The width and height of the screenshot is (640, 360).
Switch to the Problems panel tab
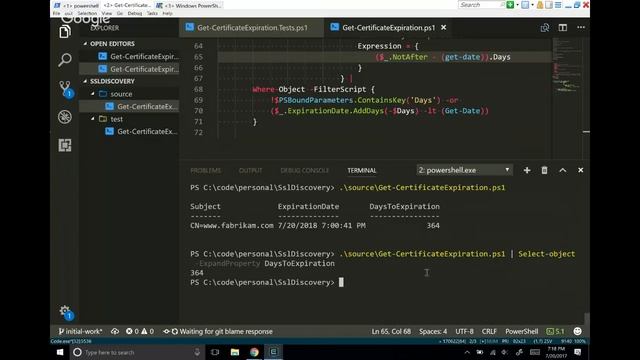[206, 171]
